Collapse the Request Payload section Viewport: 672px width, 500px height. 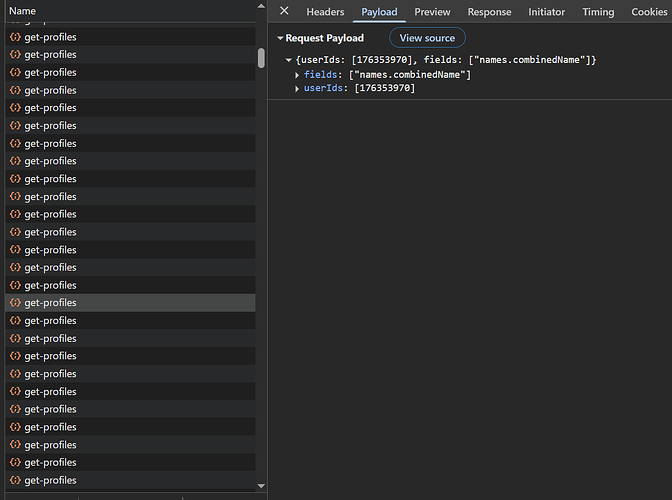point(280,38)
